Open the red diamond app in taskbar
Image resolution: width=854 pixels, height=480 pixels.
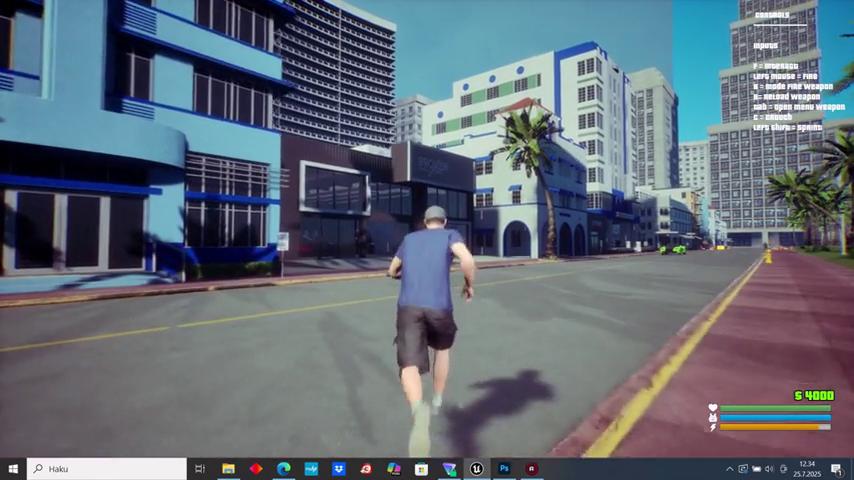tap(256, 469)
